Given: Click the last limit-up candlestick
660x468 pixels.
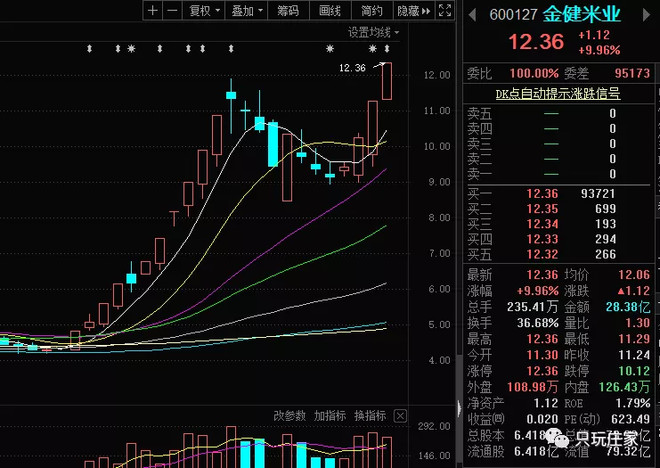Looking at the screenshot, I should pos(387,81).
